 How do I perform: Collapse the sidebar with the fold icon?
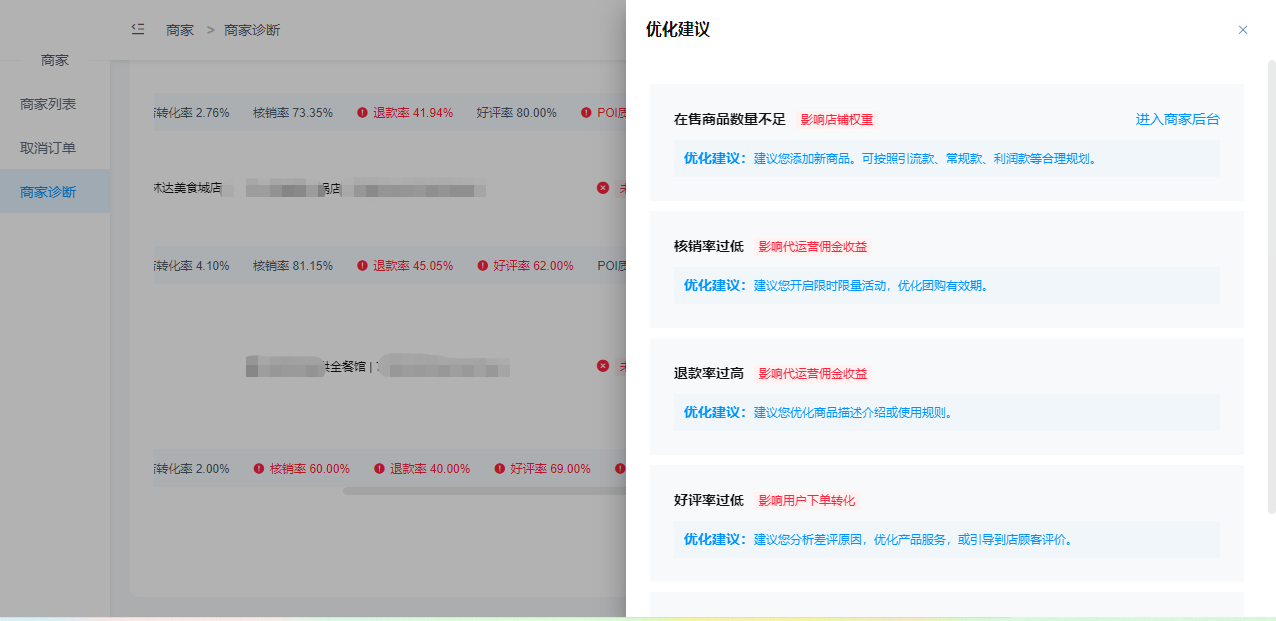138,29
